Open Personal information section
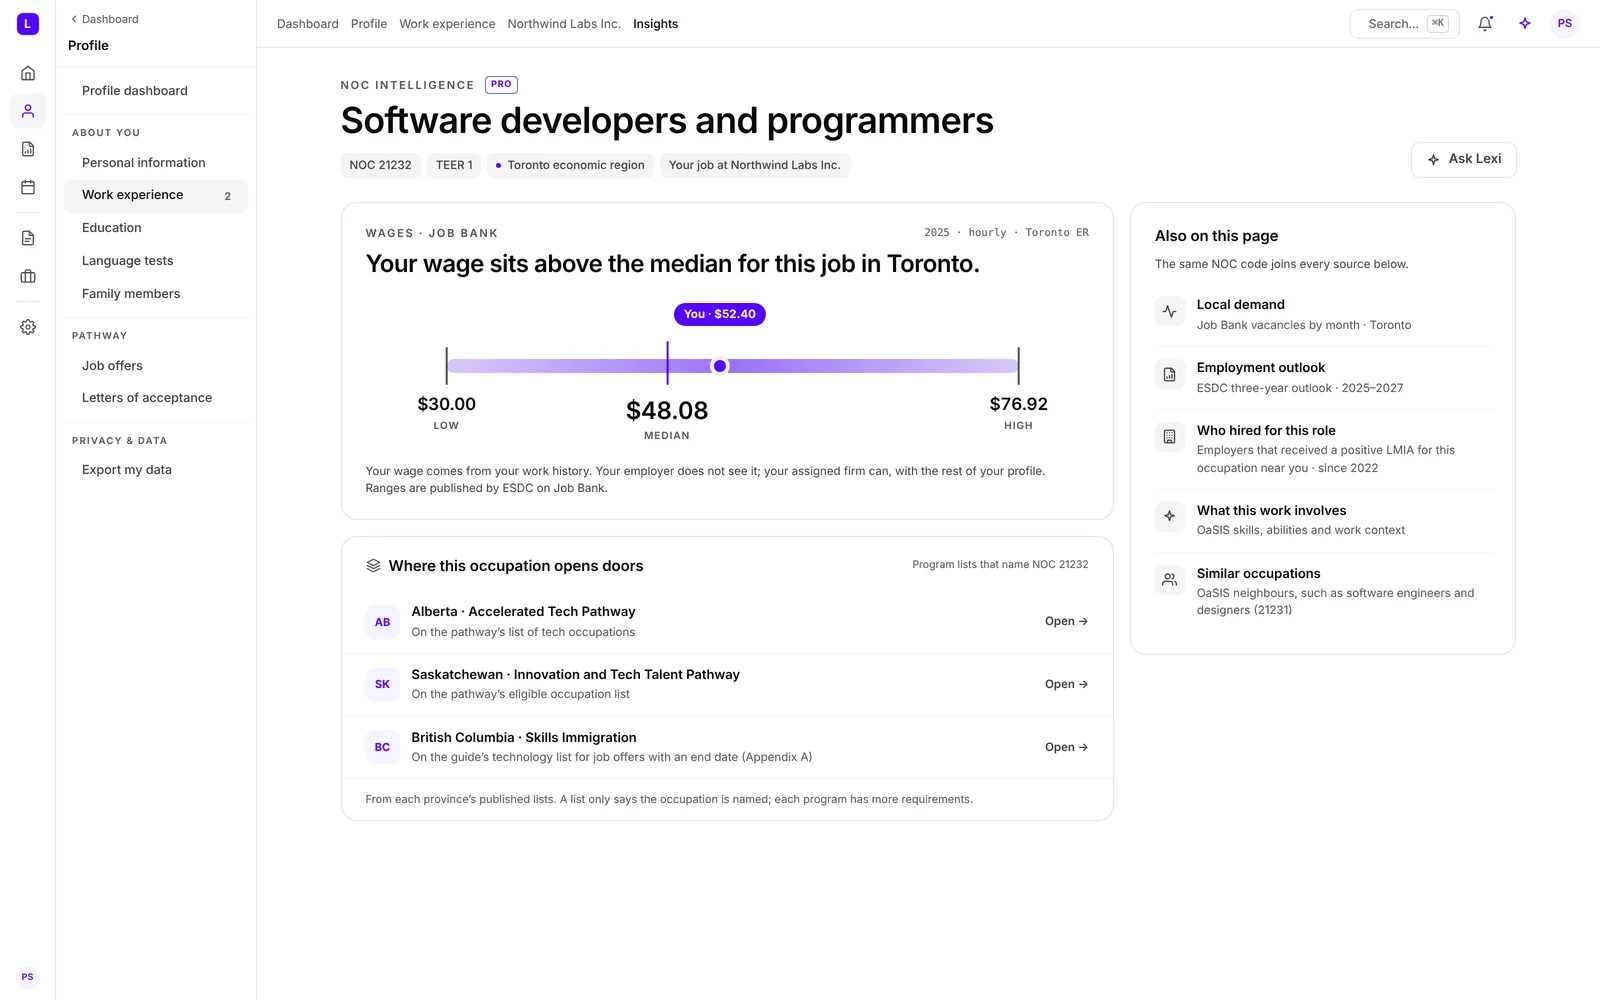The width and height of the screenshot is (1600, 1000). click(x=156, y=163)
